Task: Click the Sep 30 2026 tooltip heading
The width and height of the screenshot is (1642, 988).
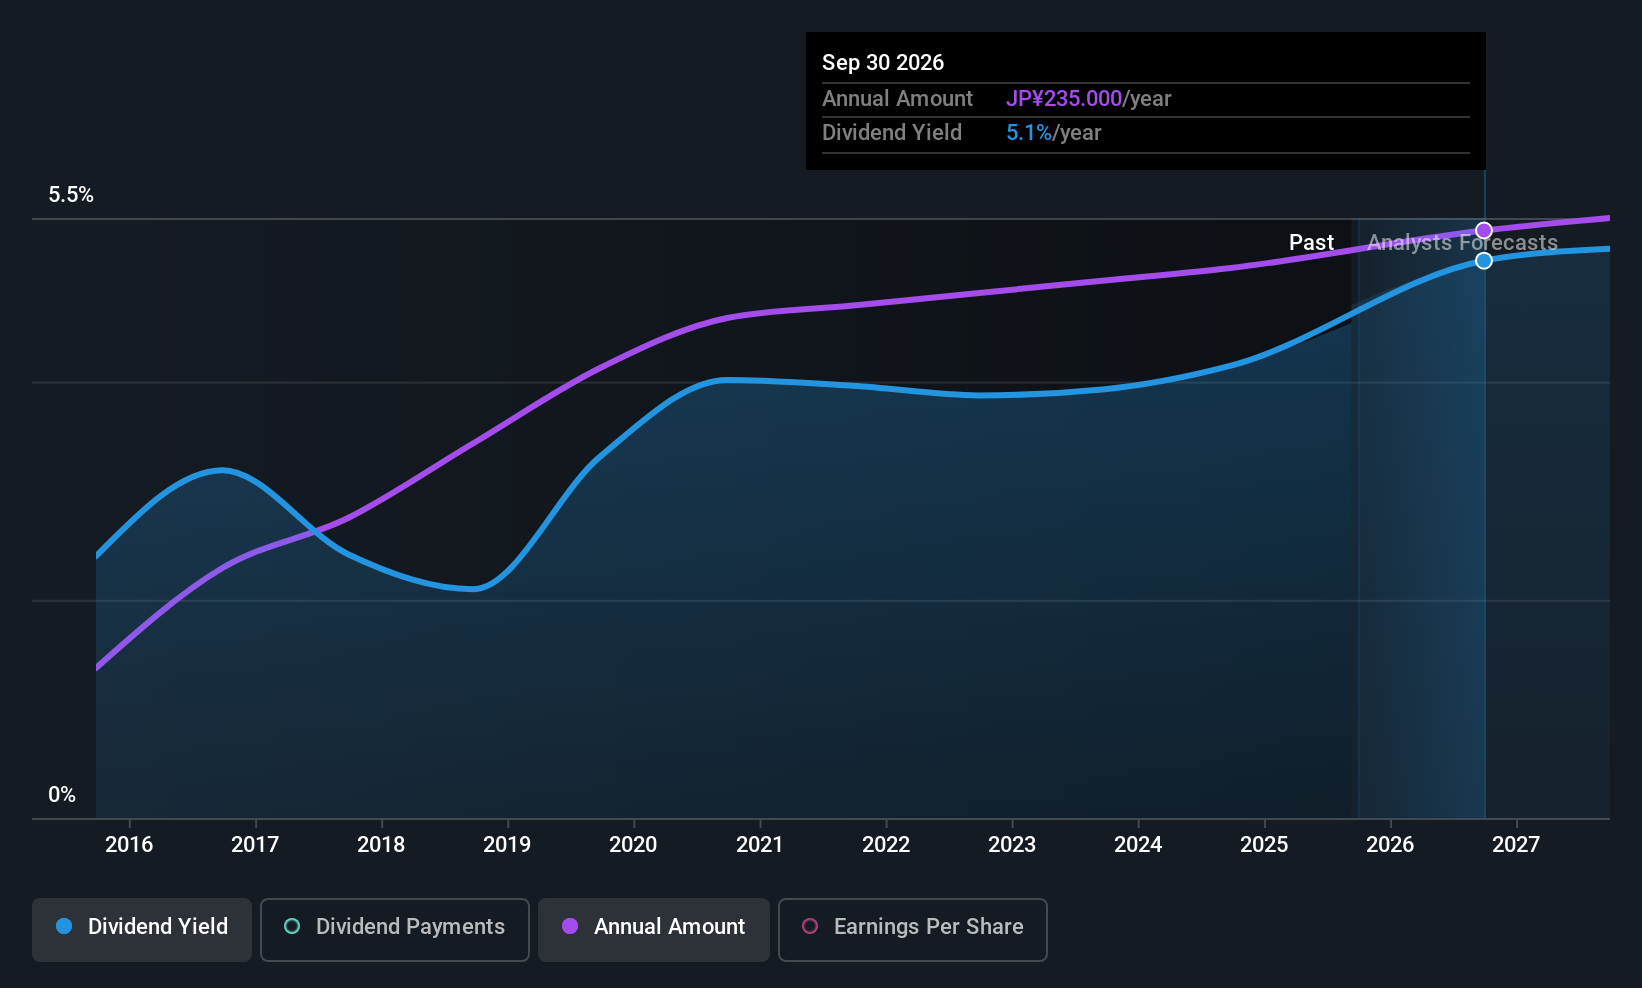Action: [x=883, y=62]
